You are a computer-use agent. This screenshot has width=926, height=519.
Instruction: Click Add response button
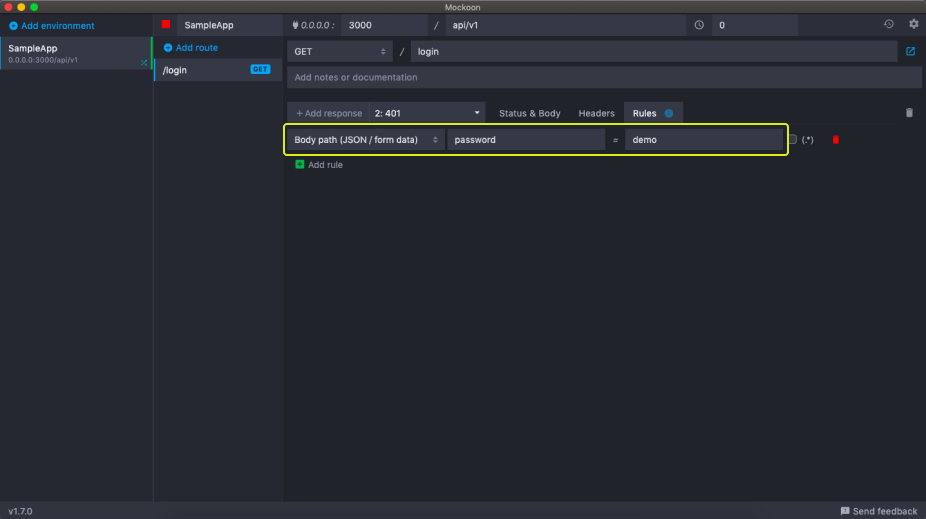pos(329,113)
